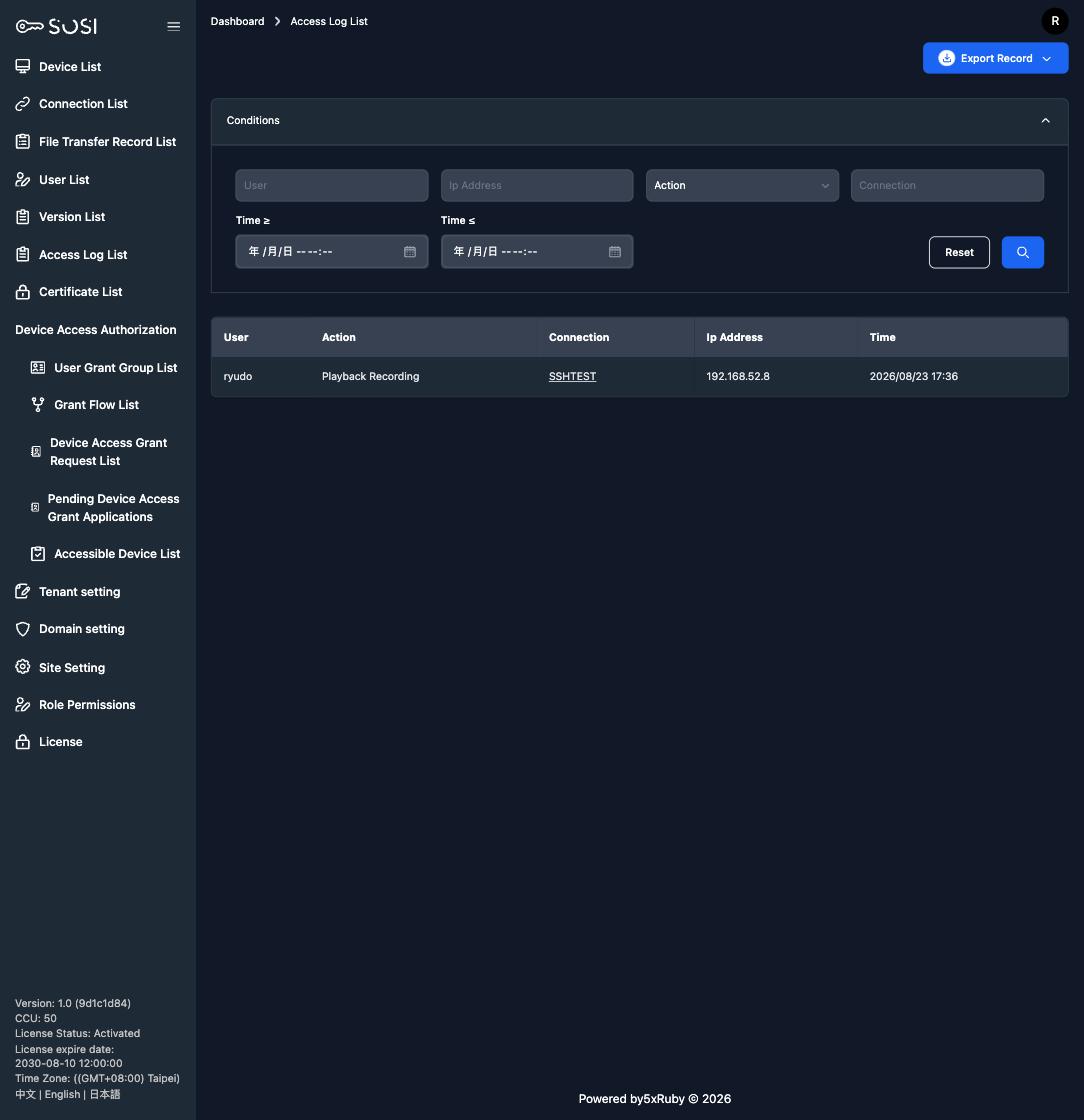This screenshot has width=1084, height=1120.
Task: Switch language to 中文
Action: tap(25, 1094)
